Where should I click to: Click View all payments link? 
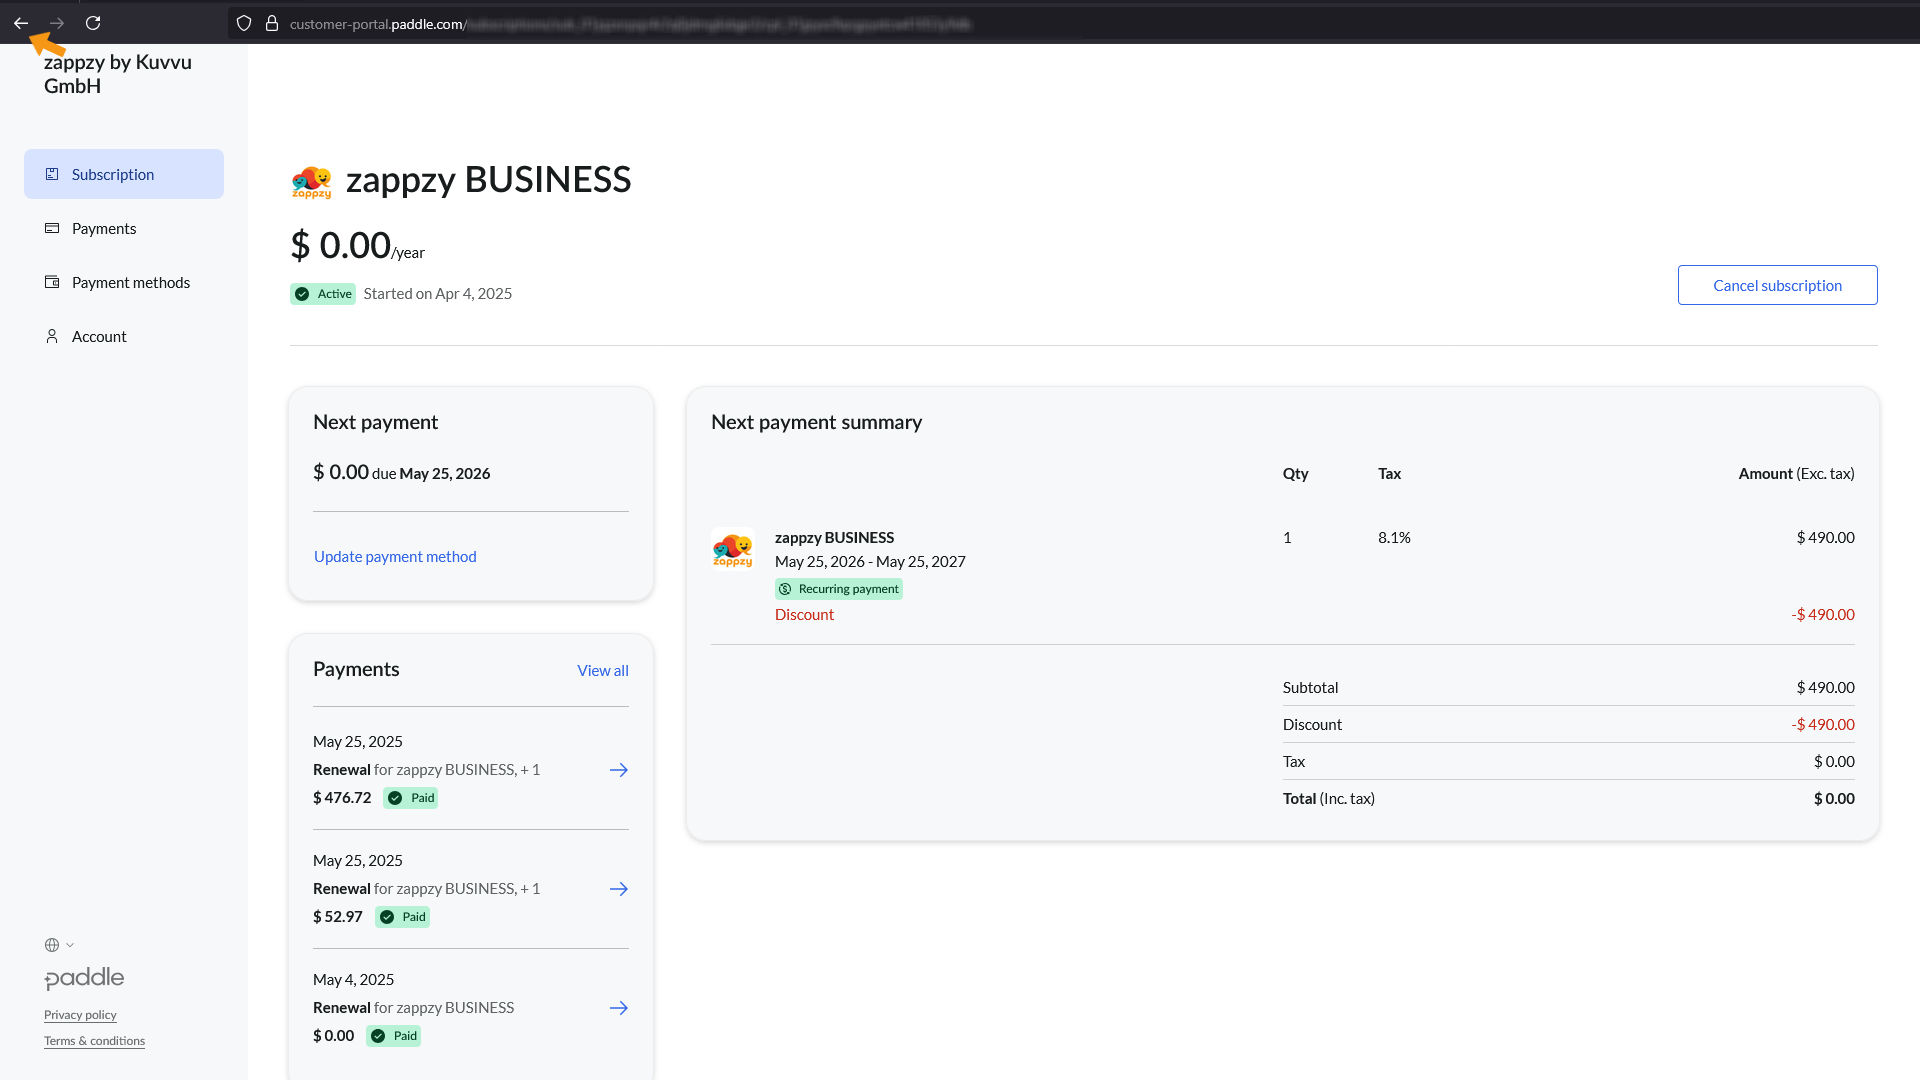[602, 670]
